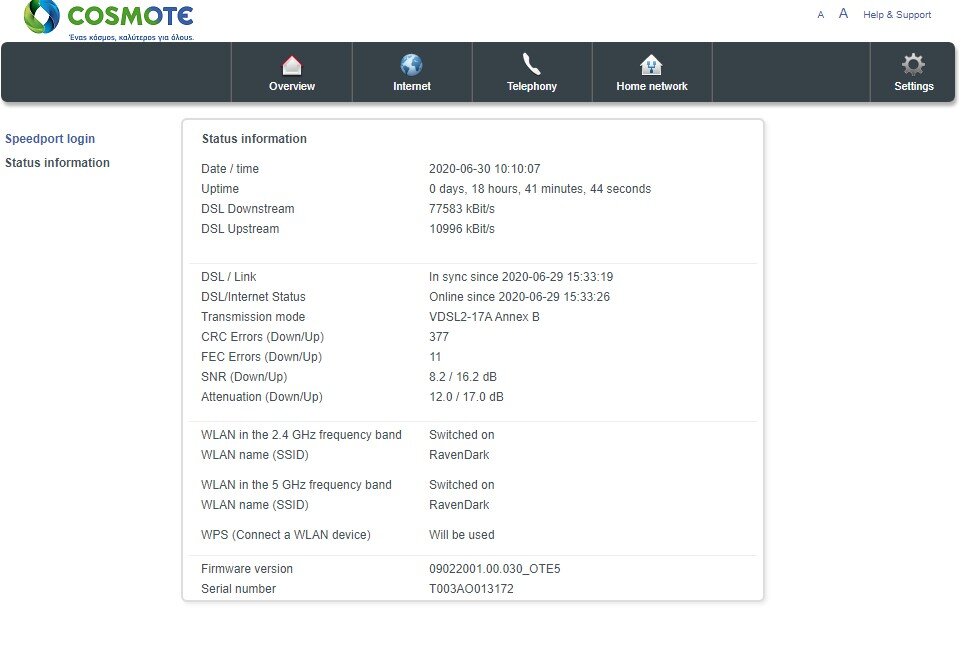Open Speedport login in sidebar

(50, 139)
